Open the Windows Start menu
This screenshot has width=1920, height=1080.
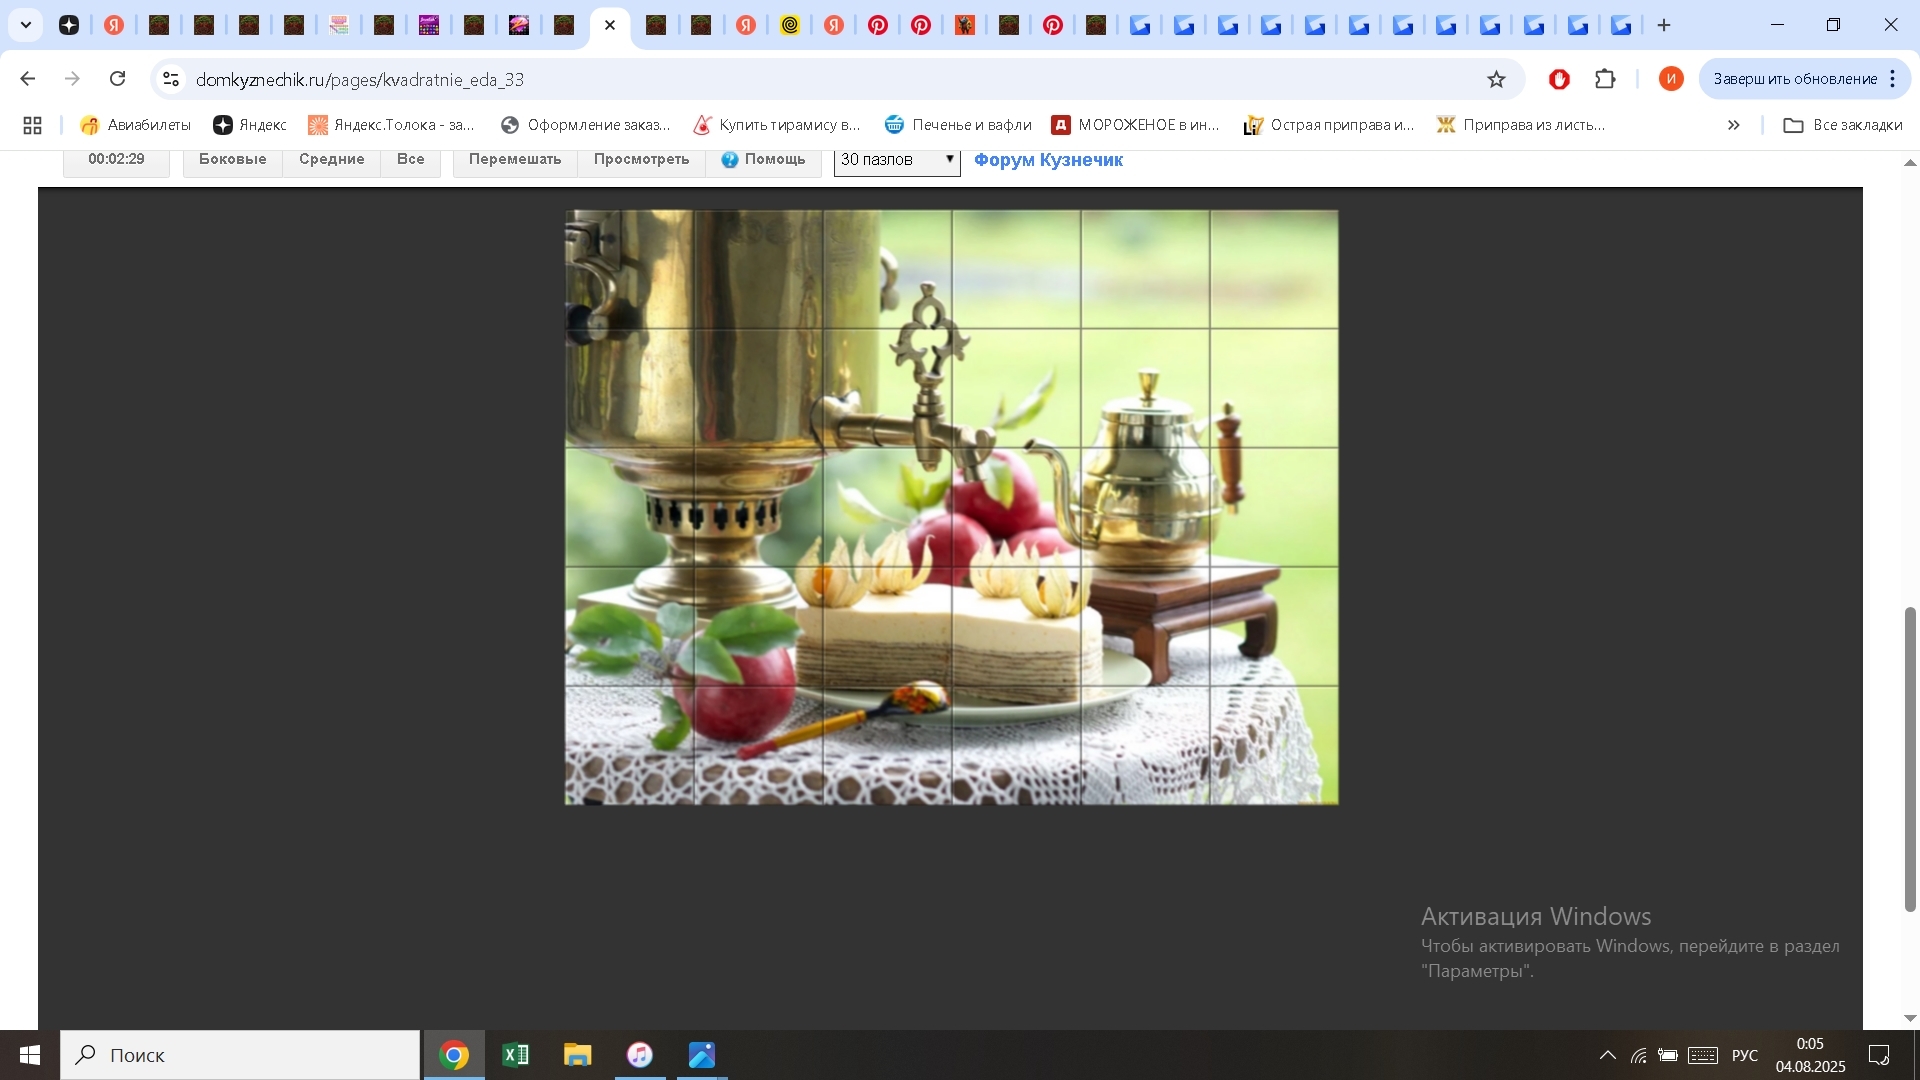coord(29,1055)
